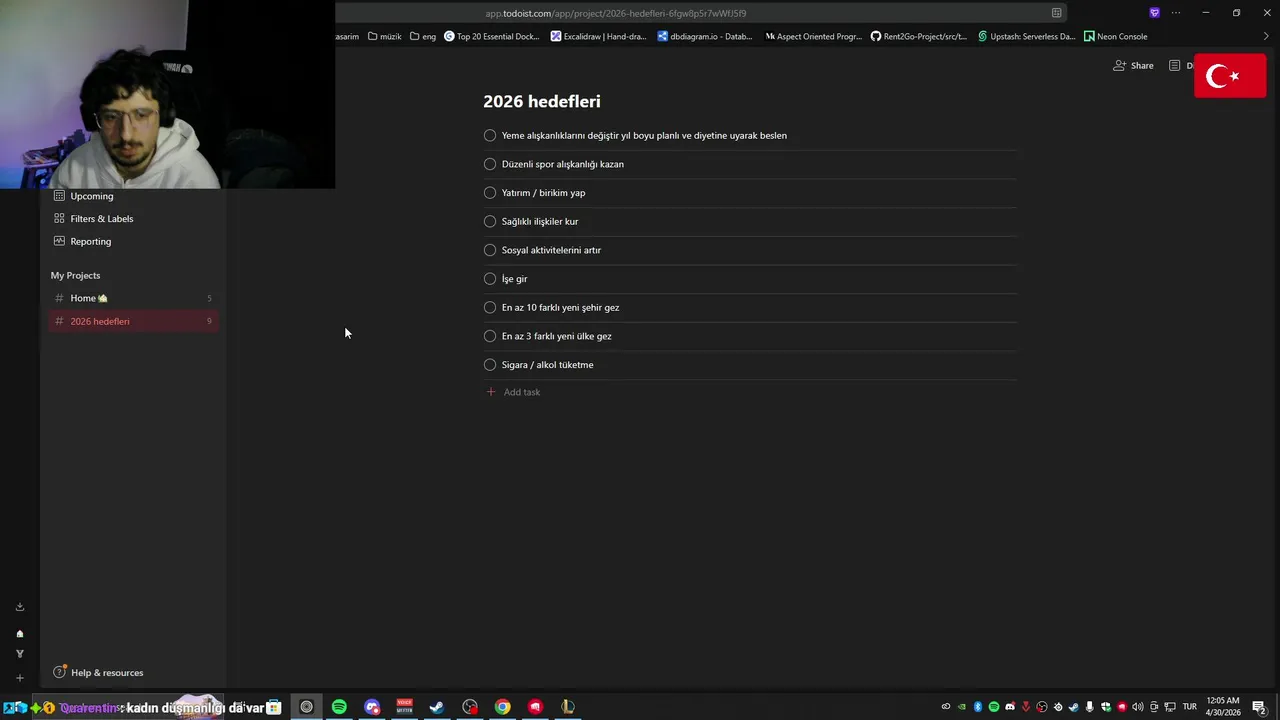This screenshot has height=720, width=1280.
Task: Open 'Top 20 Essential Dock...' bookmark
Action: [x=492, y=36]
